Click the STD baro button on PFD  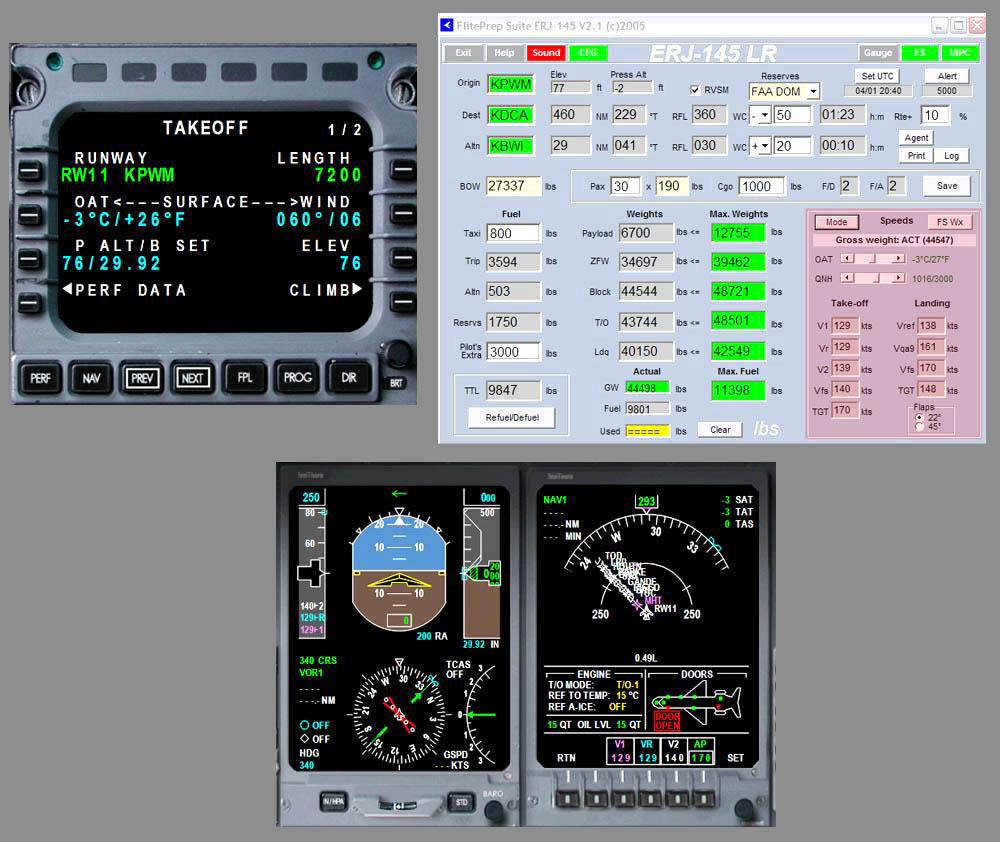click(x=461, y=802)
